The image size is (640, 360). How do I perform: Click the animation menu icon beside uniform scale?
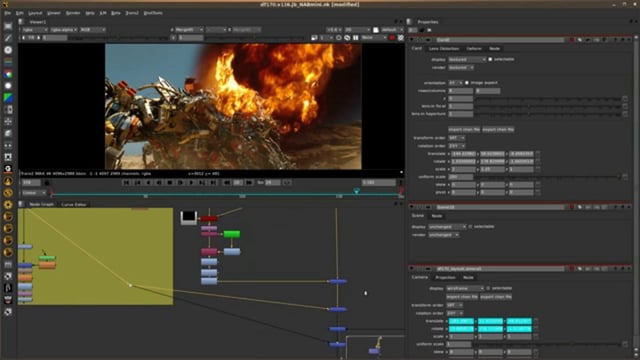(625, 177)
